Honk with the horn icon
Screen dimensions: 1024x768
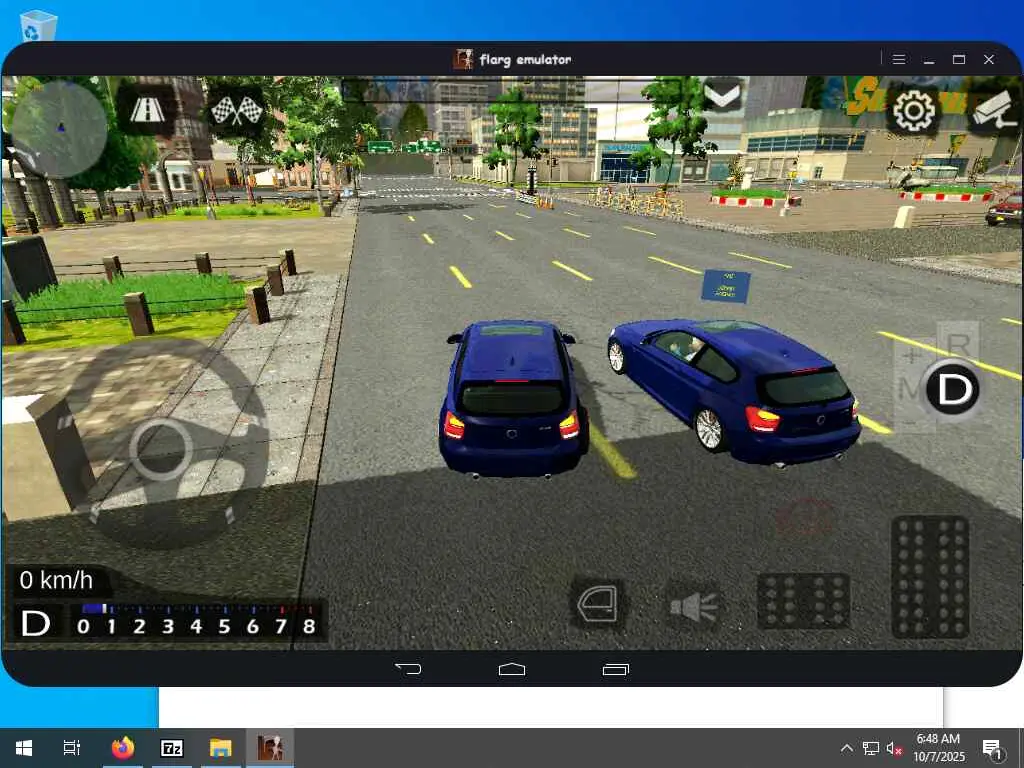pos(694,605)
